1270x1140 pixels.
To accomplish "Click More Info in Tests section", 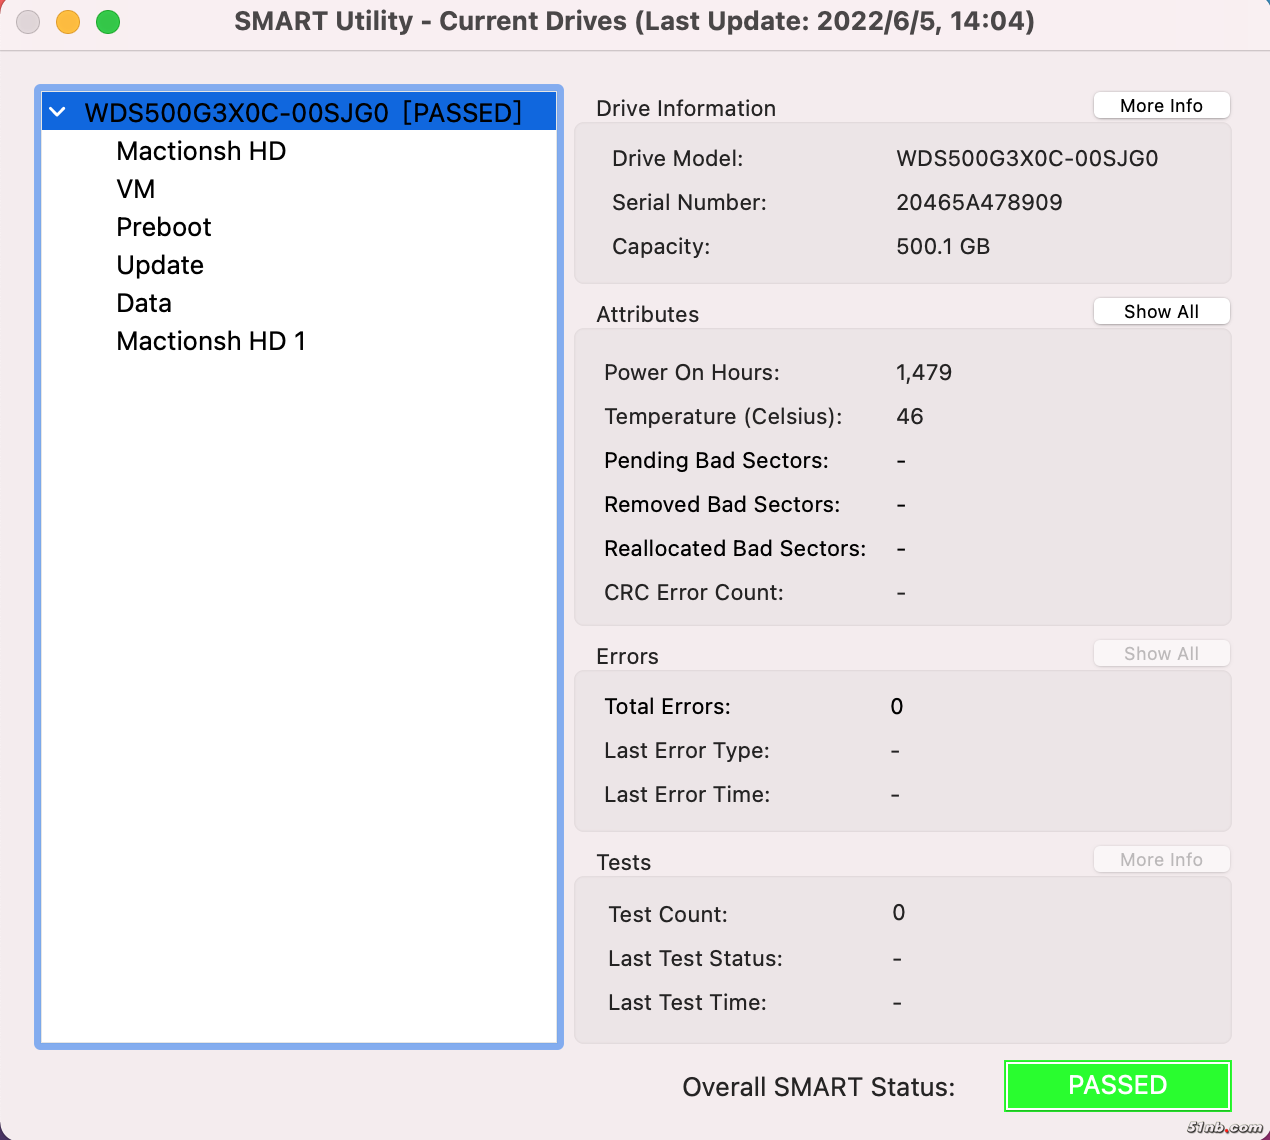I will point(1161,860).
